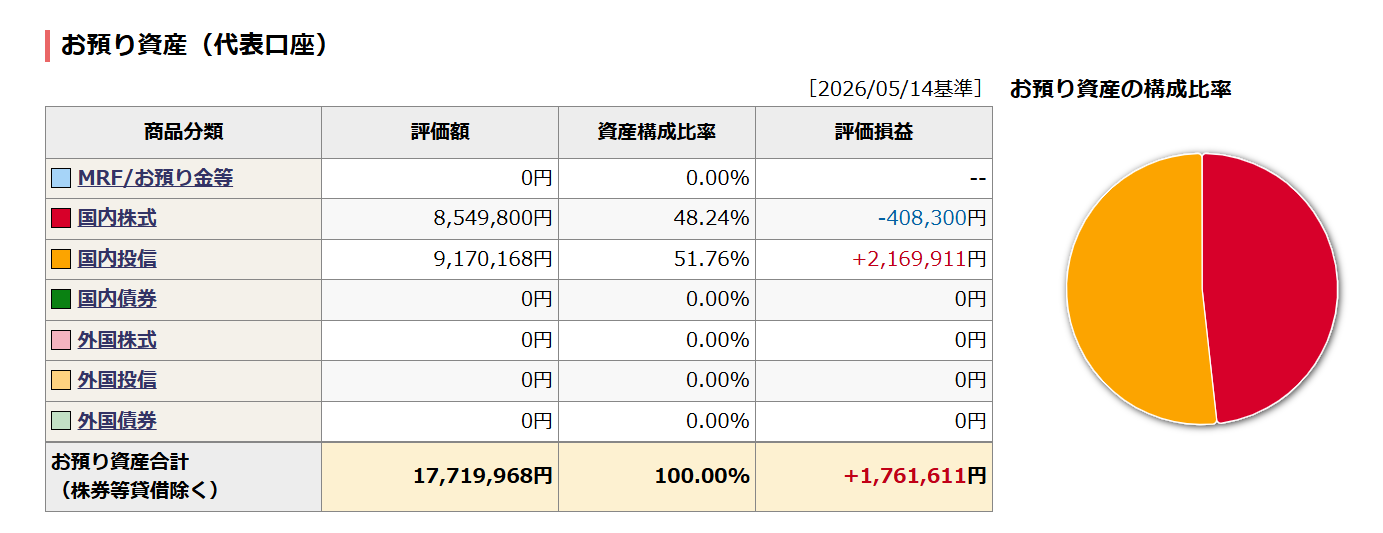Click the green 国内債券 color square
This screenshot has height=533, width=1383.
coord(61,300)
